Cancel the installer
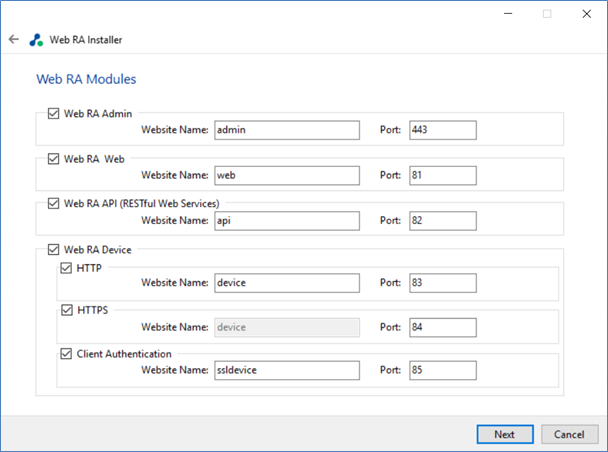608x452 pixels. (569, 434)
